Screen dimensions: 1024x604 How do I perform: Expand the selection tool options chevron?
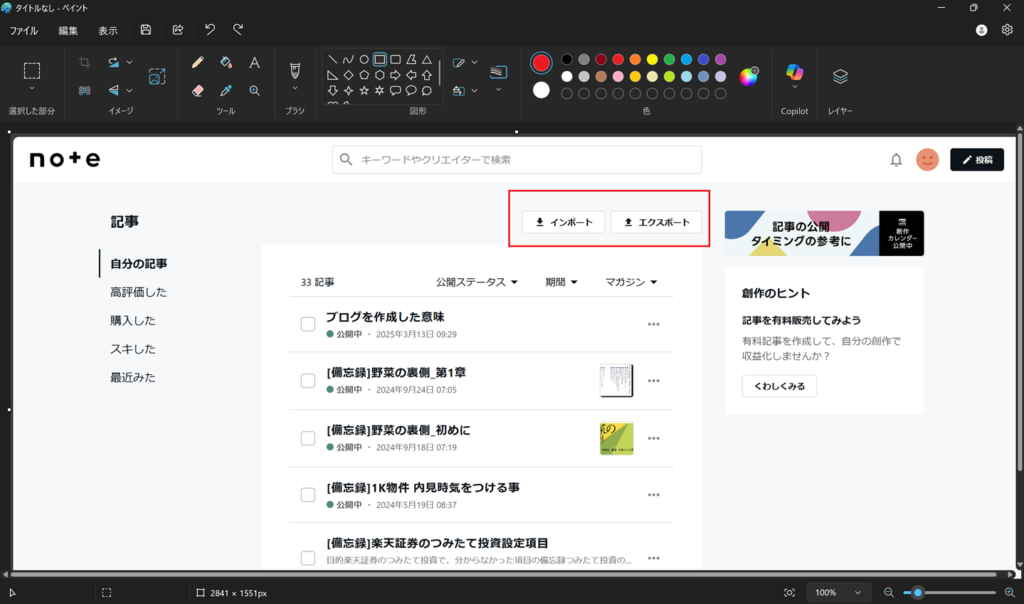pos(32,89)
